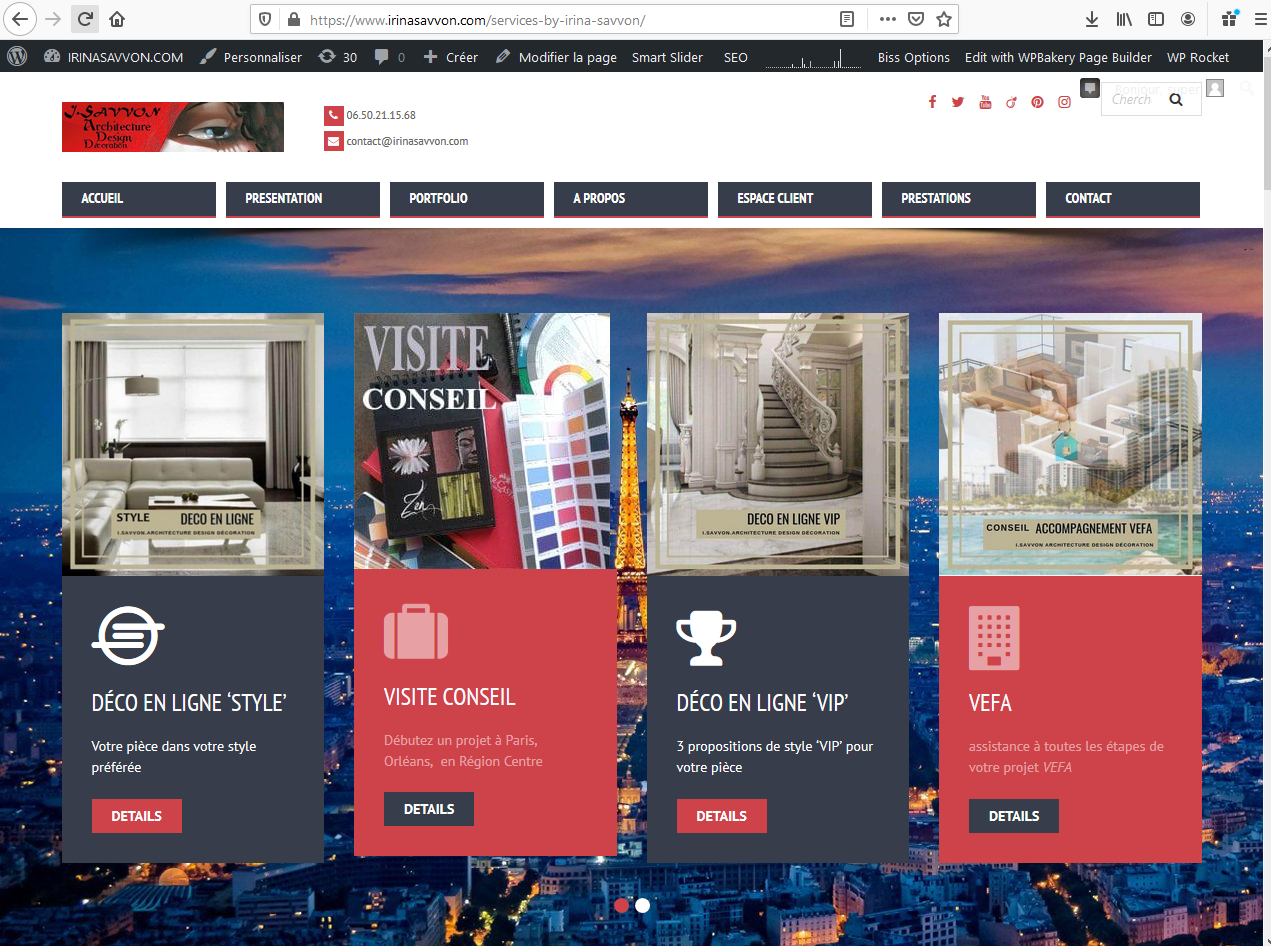Reload the page with the refresh icon
This screenshot has height=946, width=1271.
point(85,19)
